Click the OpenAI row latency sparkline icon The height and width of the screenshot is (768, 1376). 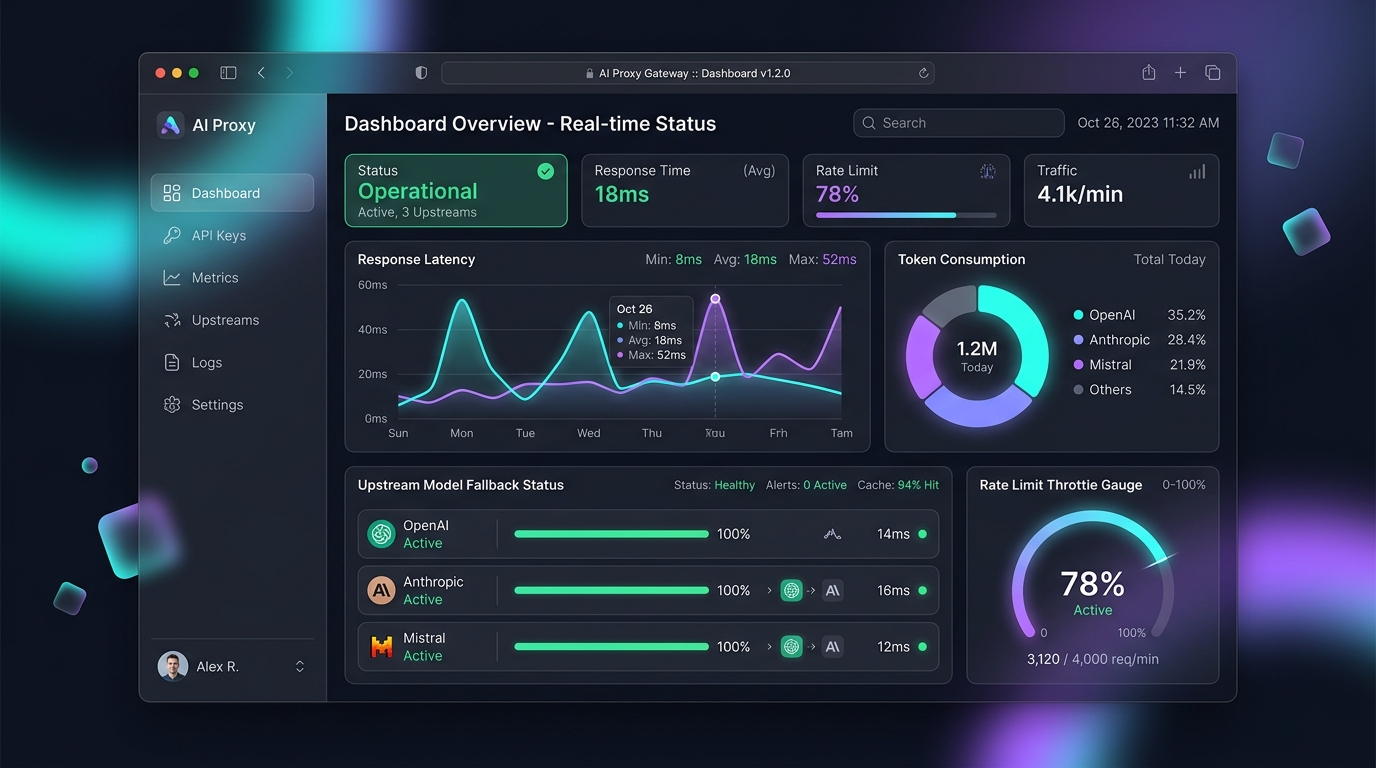coord(832,535)
